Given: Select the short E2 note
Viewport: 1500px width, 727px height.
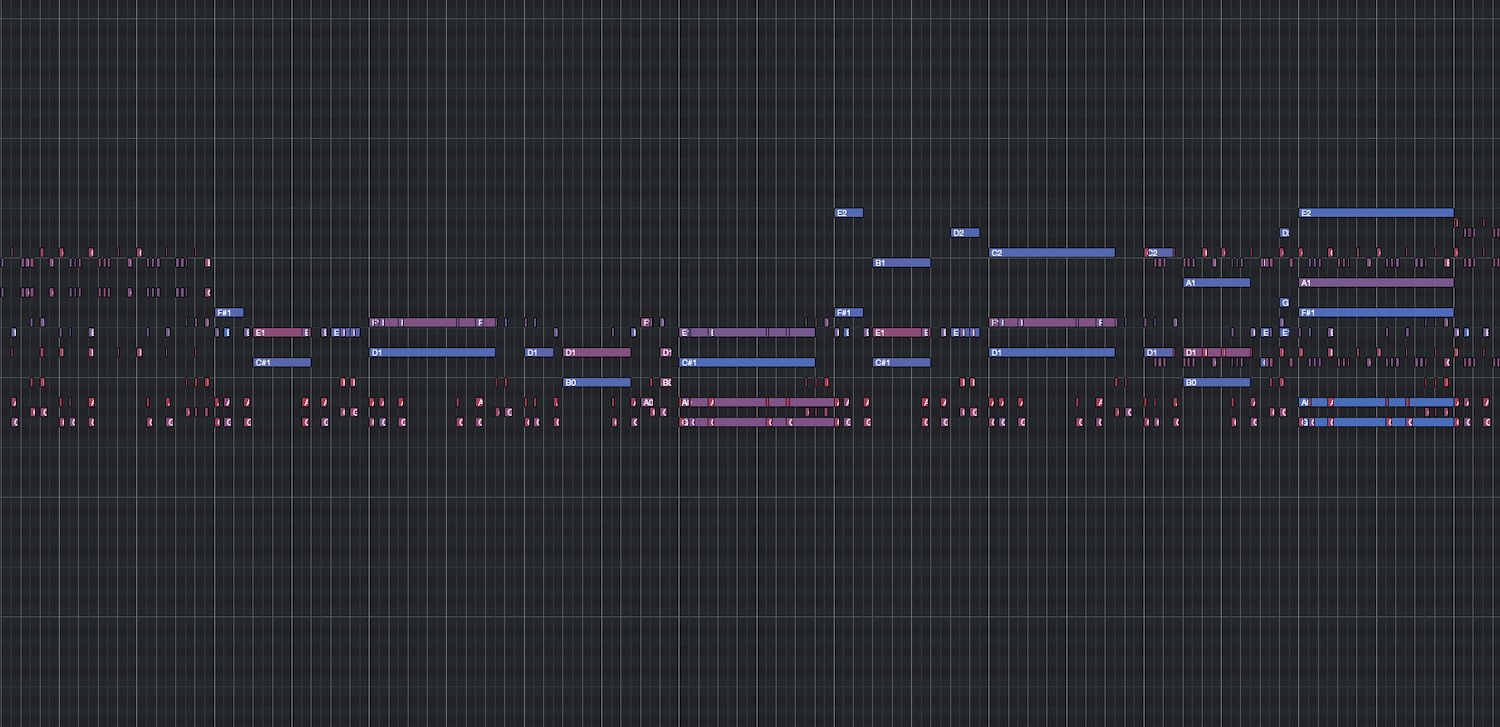Looking at the screenshot, I should (848, 213).
